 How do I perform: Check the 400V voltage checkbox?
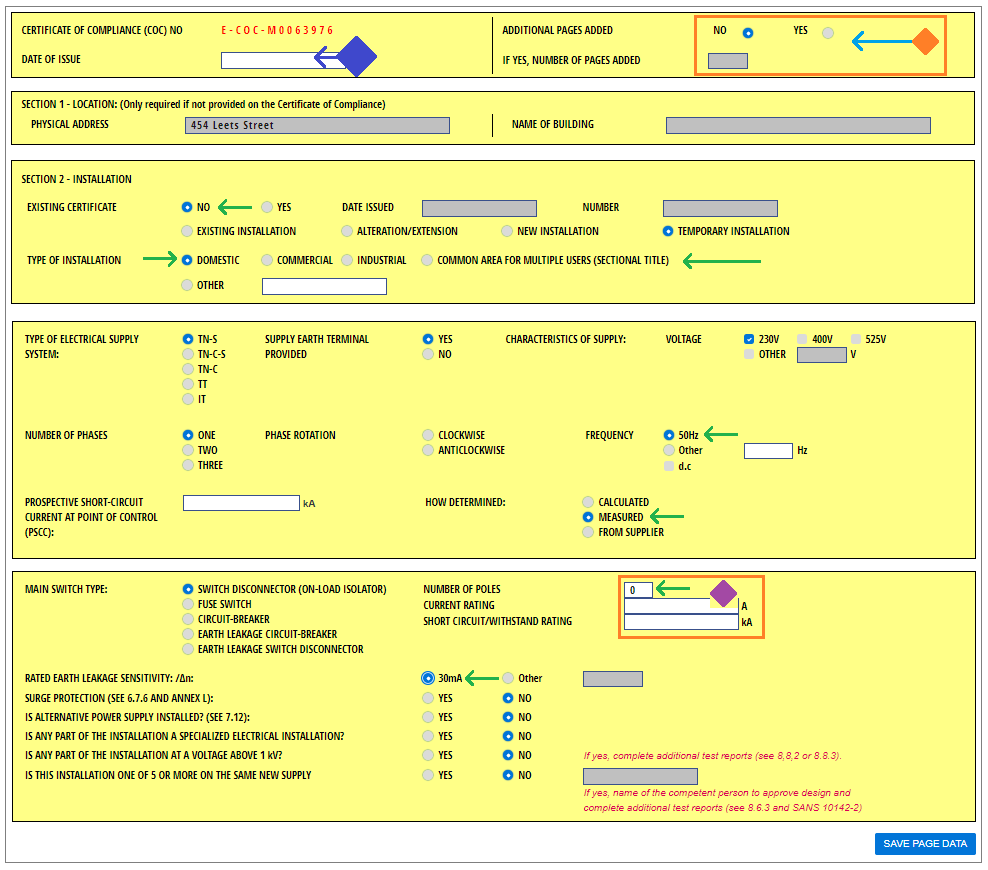(802, 339)
